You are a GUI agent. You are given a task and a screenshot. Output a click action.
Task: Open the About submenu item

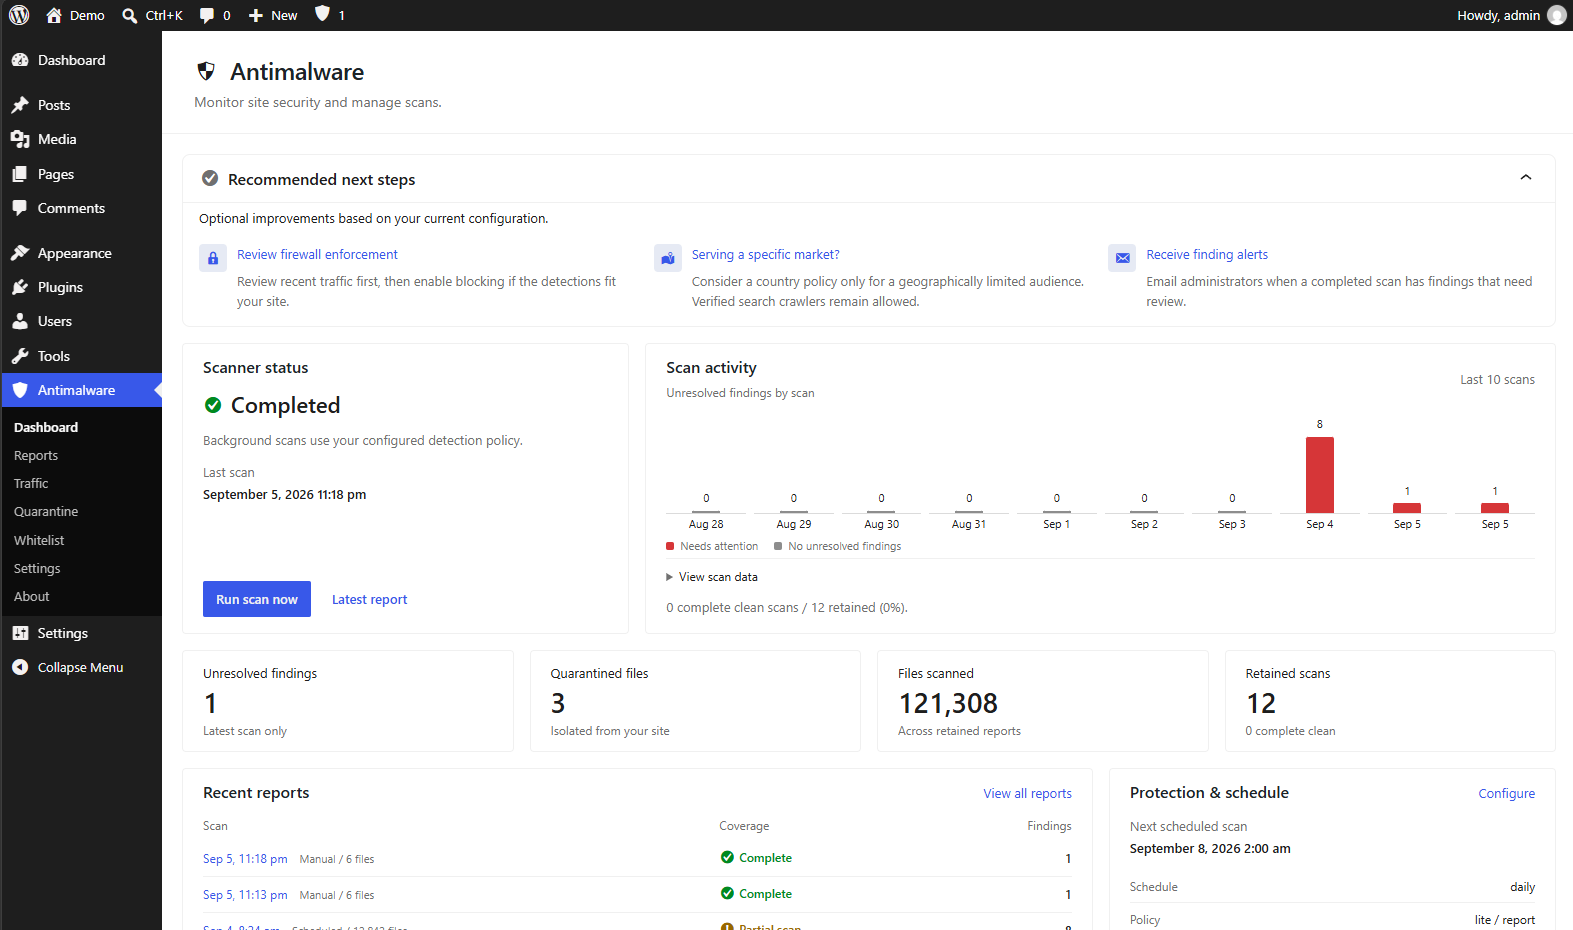[32, 596]
